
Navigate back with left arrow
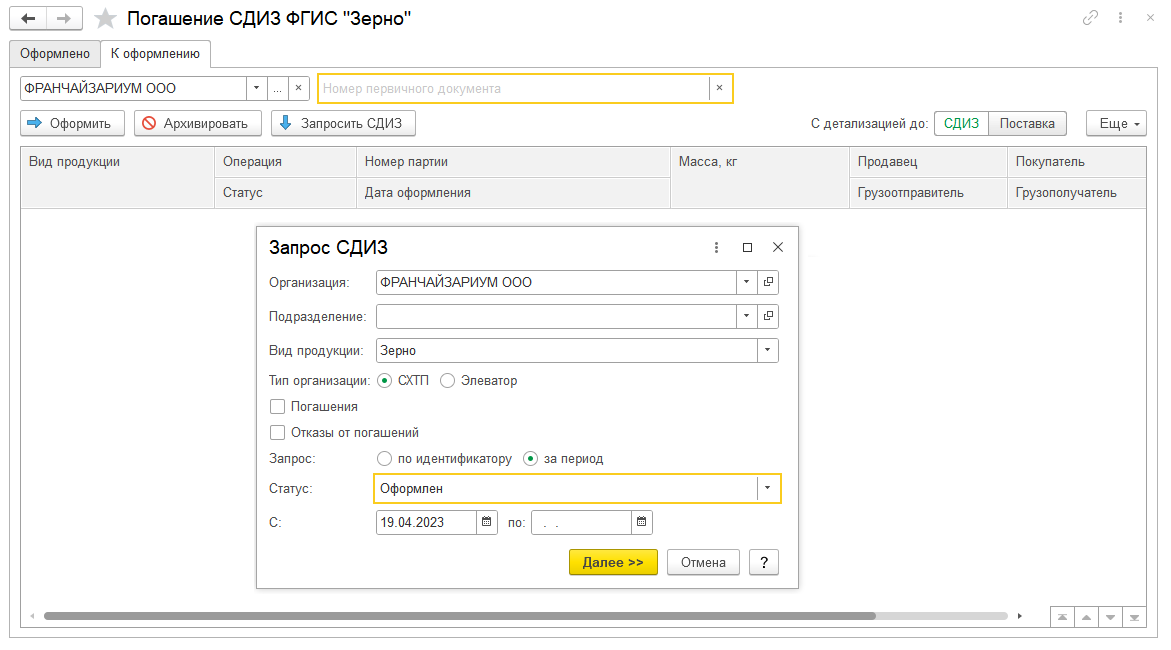click(x=28, y=19)
